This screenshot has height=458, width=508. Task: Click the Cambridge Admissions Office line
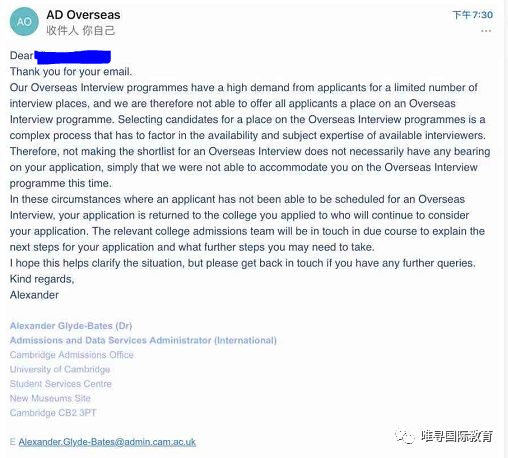click(x=72, y=355)
